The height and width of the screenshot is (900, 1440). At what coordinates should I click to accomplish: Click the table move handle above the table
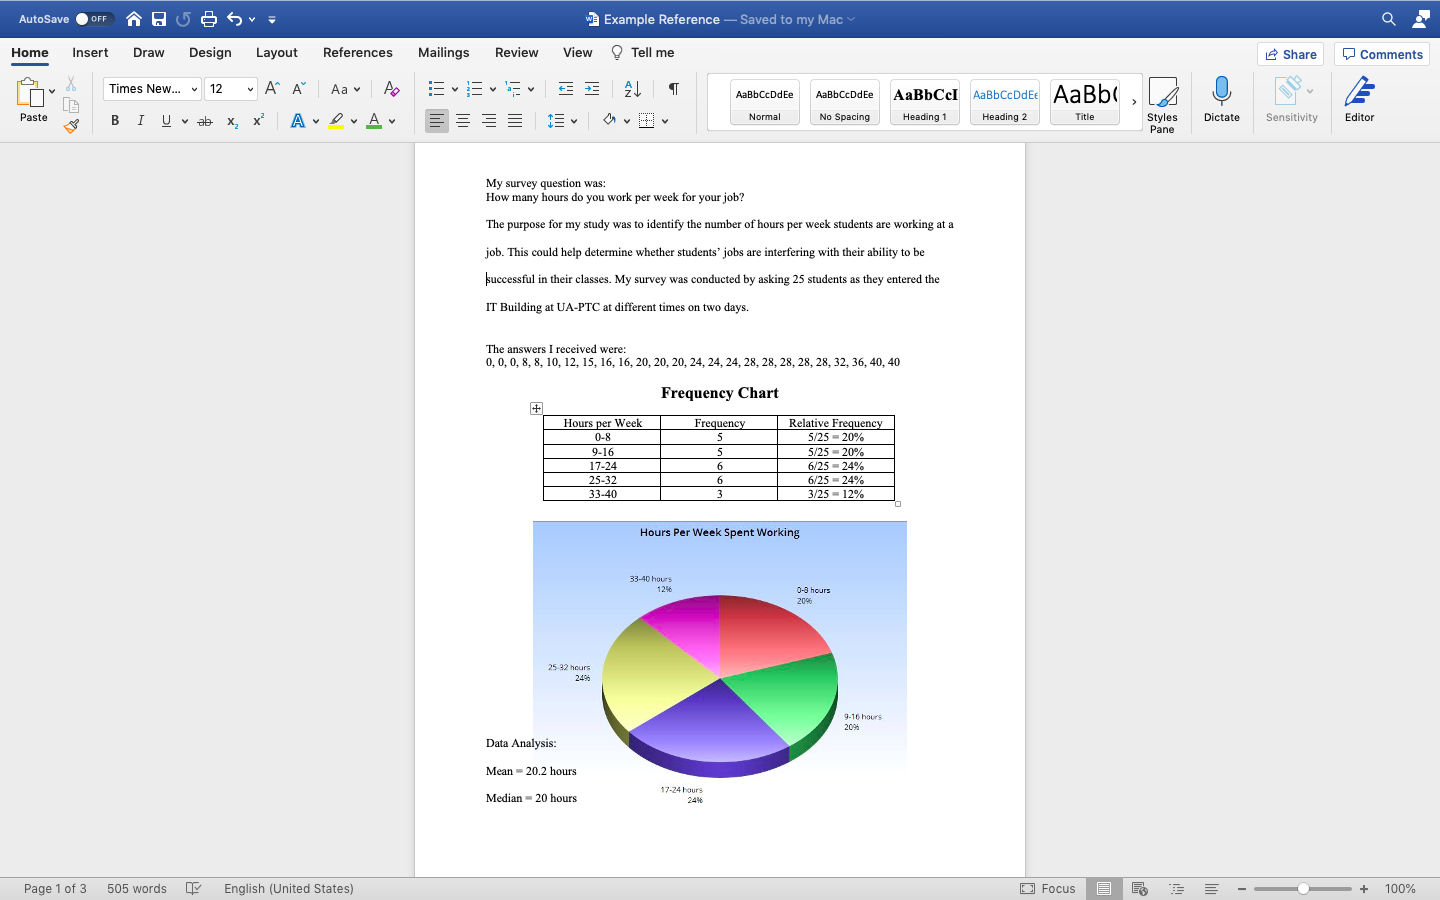tap(536, 408)
